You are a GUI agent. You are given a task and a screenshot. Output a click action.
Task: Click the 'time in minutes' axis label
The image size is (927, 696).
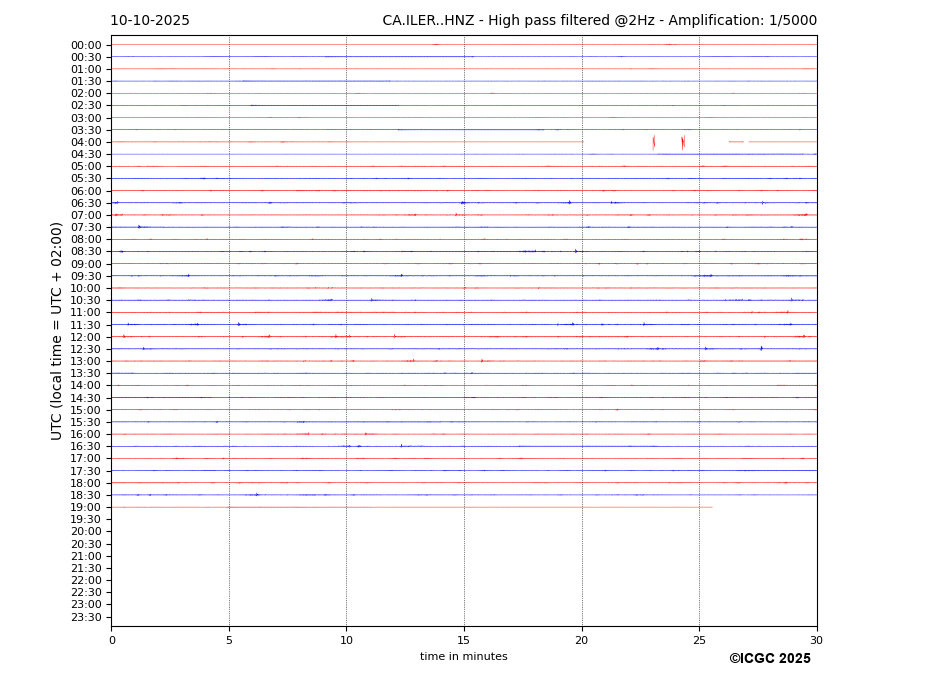coord(463,657)
